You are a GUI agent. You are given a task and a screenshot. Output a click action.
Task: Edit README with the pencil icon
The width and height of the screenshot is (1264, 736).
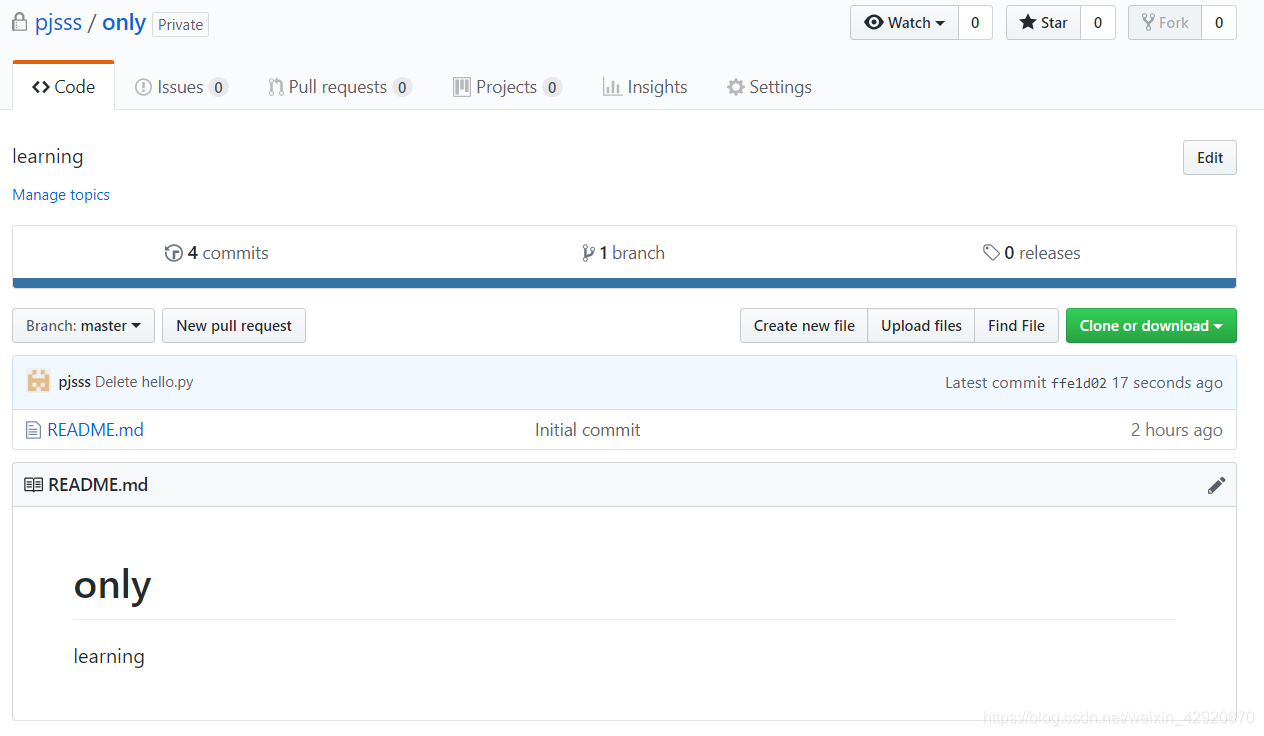(x=1216, y=485)
